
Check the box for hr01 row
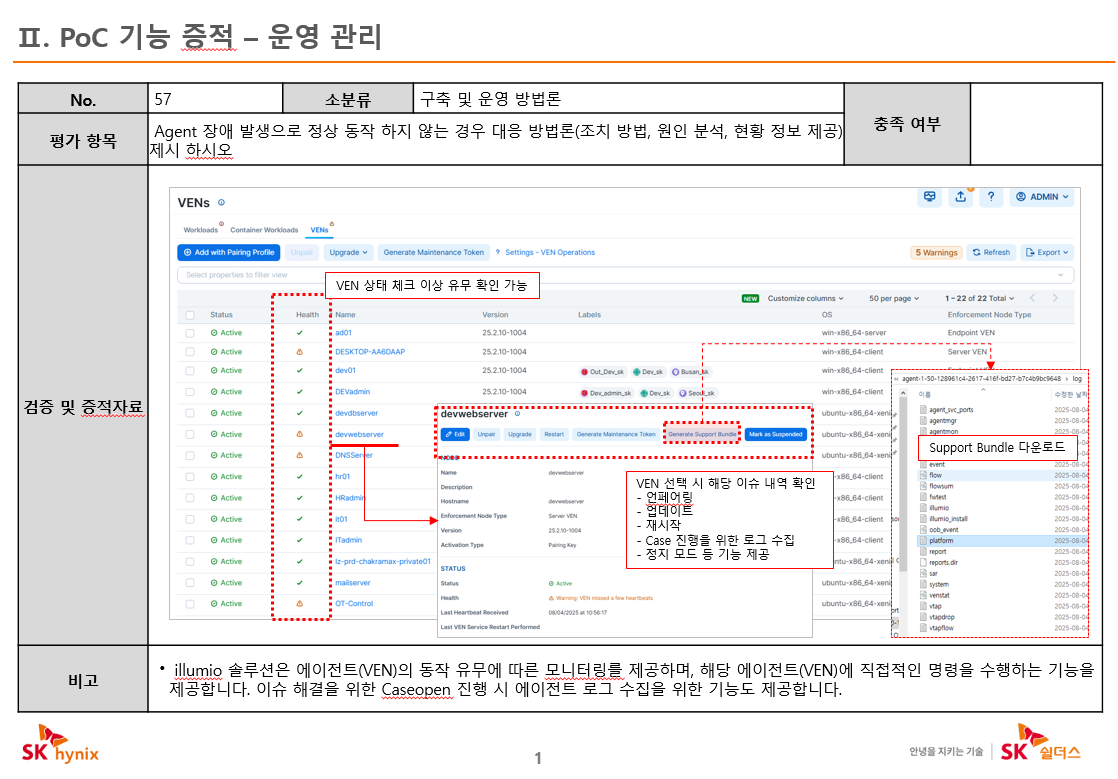(x=190, y=477)
